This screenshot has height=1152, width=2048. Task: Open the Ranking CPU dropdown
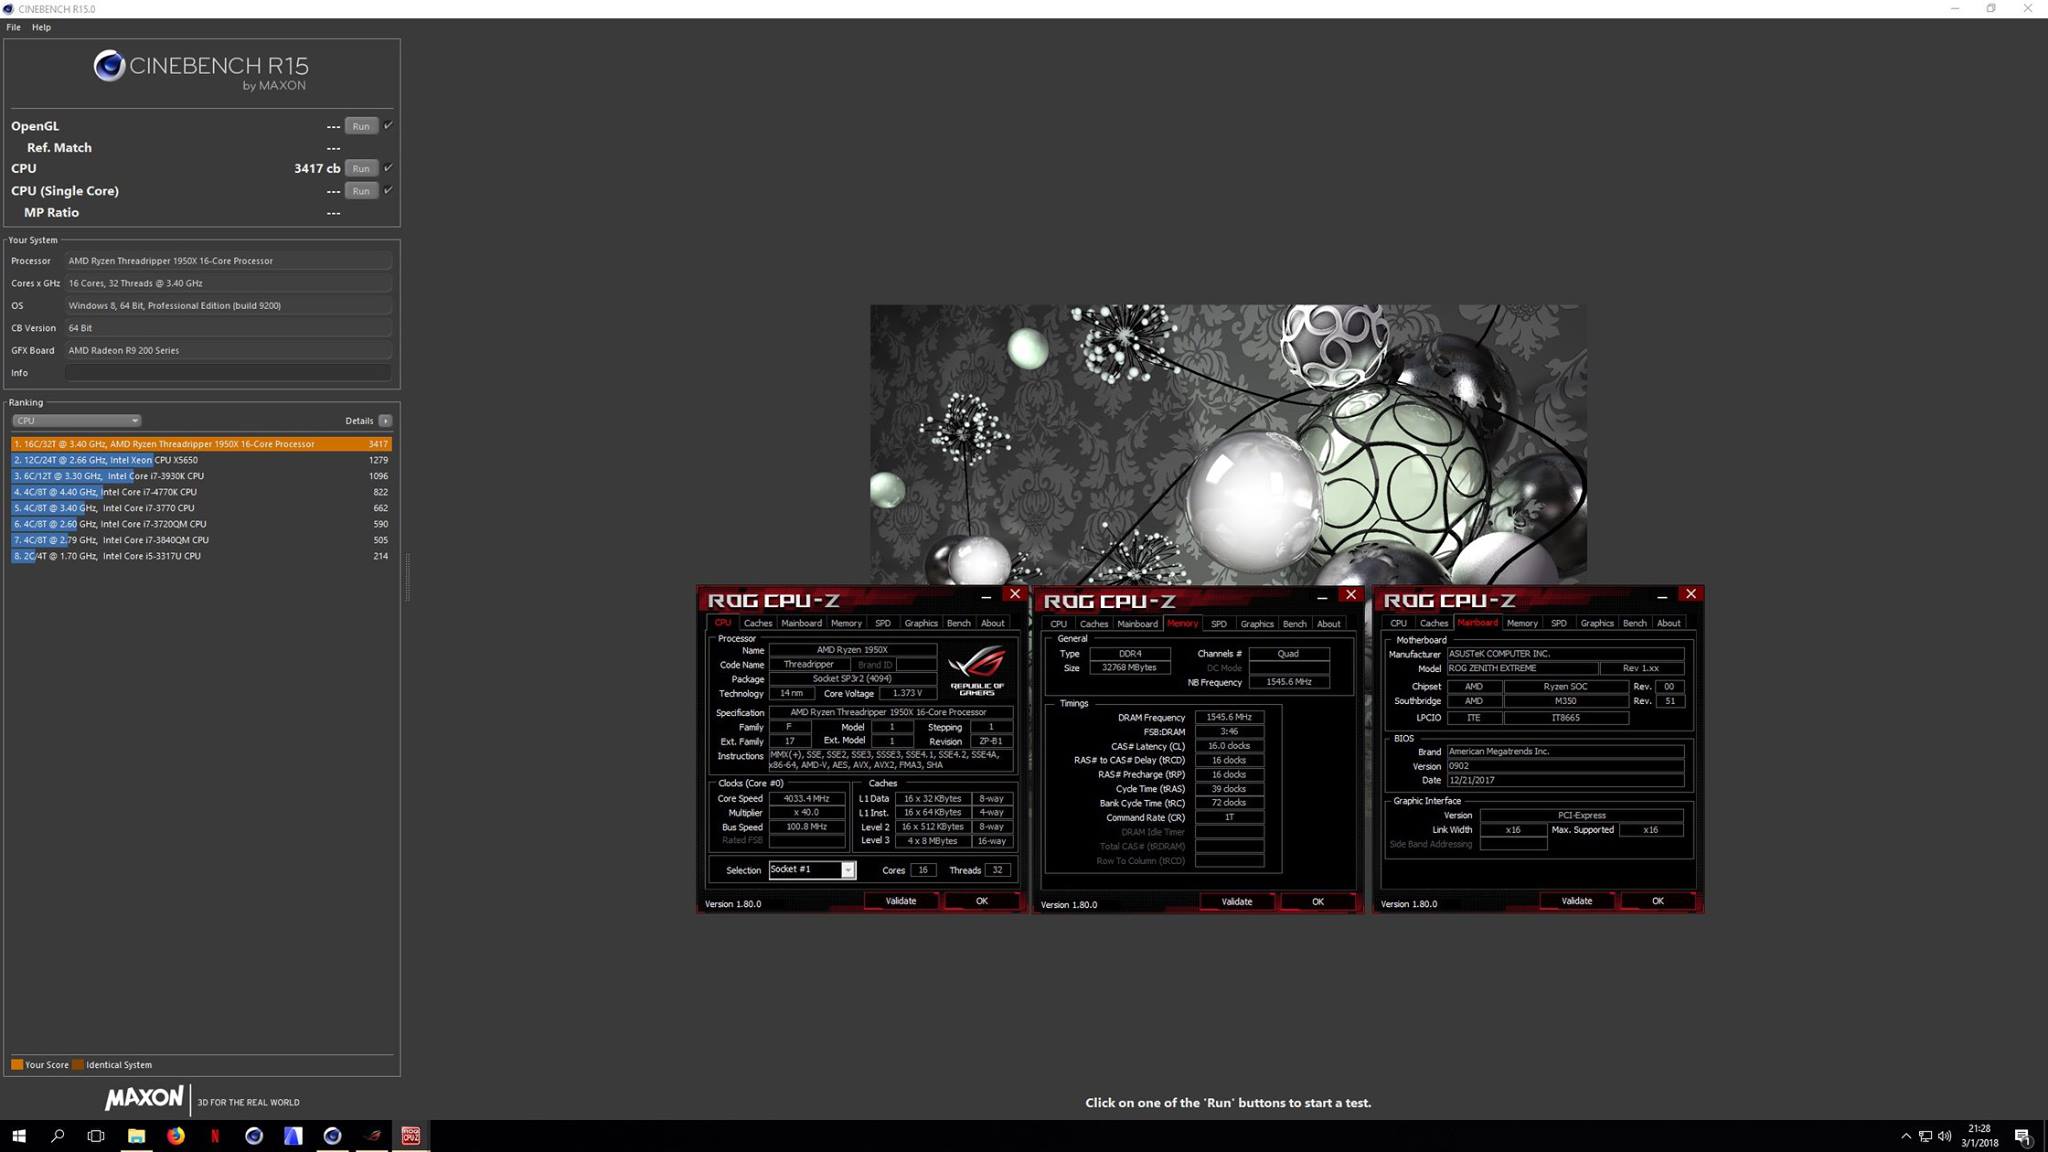pos(76,420)
